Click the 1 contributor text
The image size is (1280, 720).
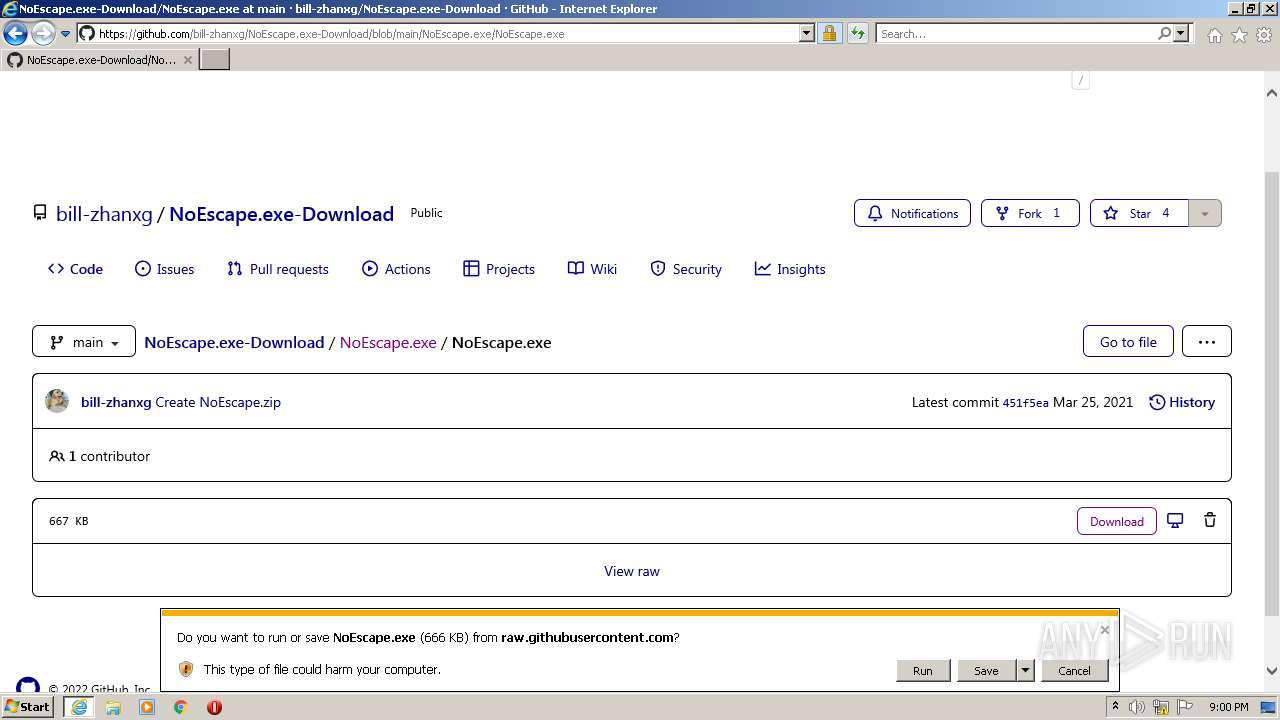(99, 456)
